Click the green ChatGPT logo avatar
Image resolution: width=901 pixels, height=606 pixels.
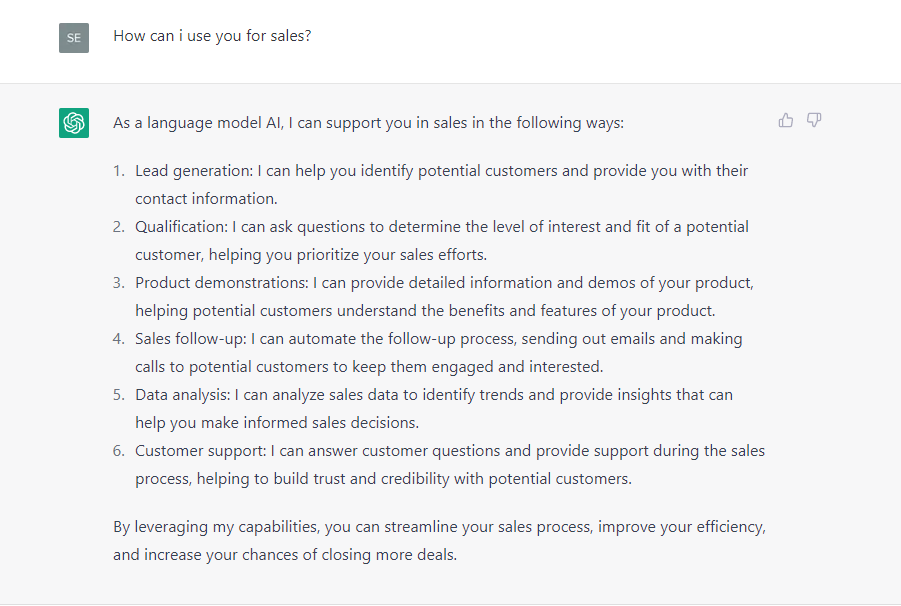[x=74, y=123]
